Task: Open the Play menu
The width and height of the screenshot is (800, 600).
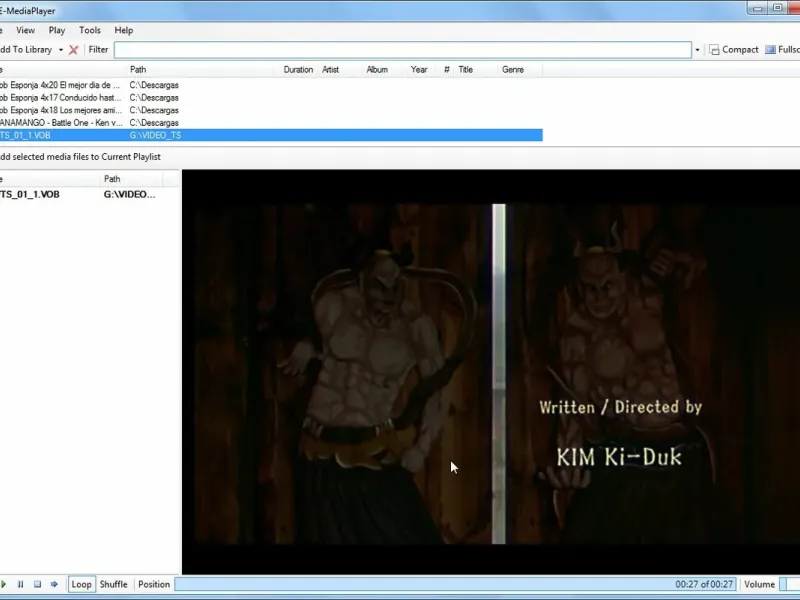Action: coord(57,30)
